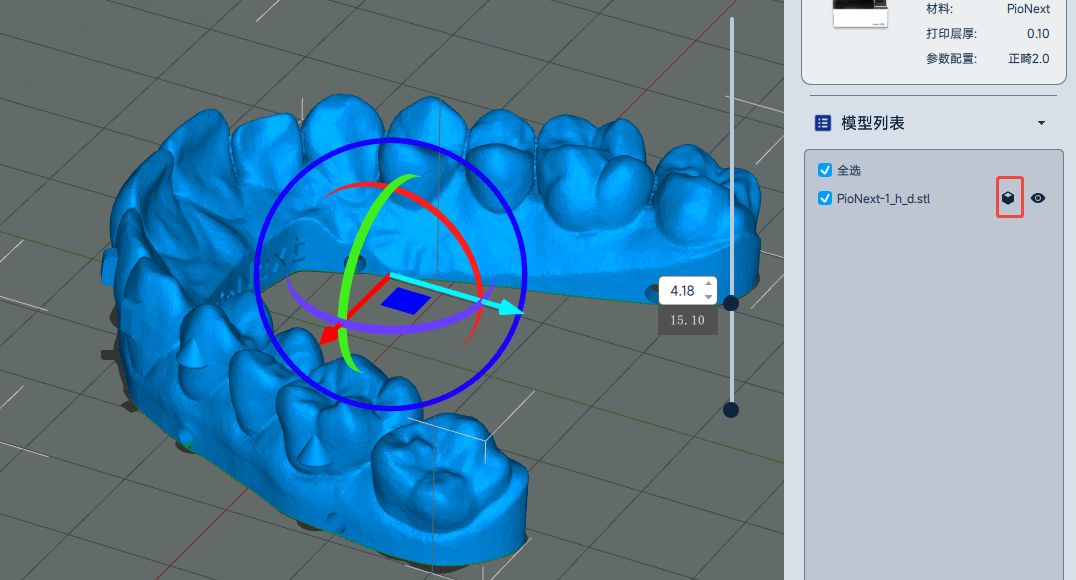Click the 正畸2.0 parameter configuration value
Viewport: 1076px width, 580px height.
click(1029, 58)
